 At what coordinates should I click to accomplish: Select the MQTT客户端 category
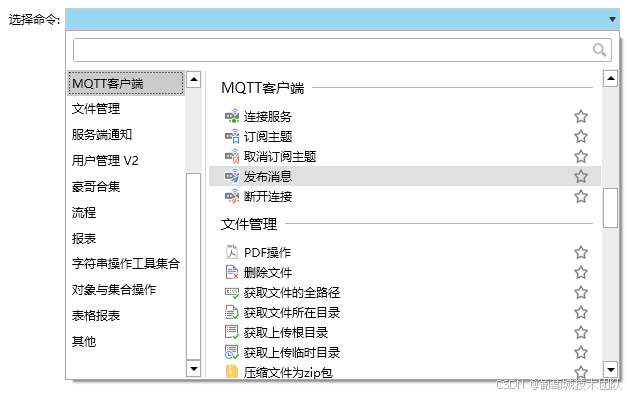coord(126,83)
